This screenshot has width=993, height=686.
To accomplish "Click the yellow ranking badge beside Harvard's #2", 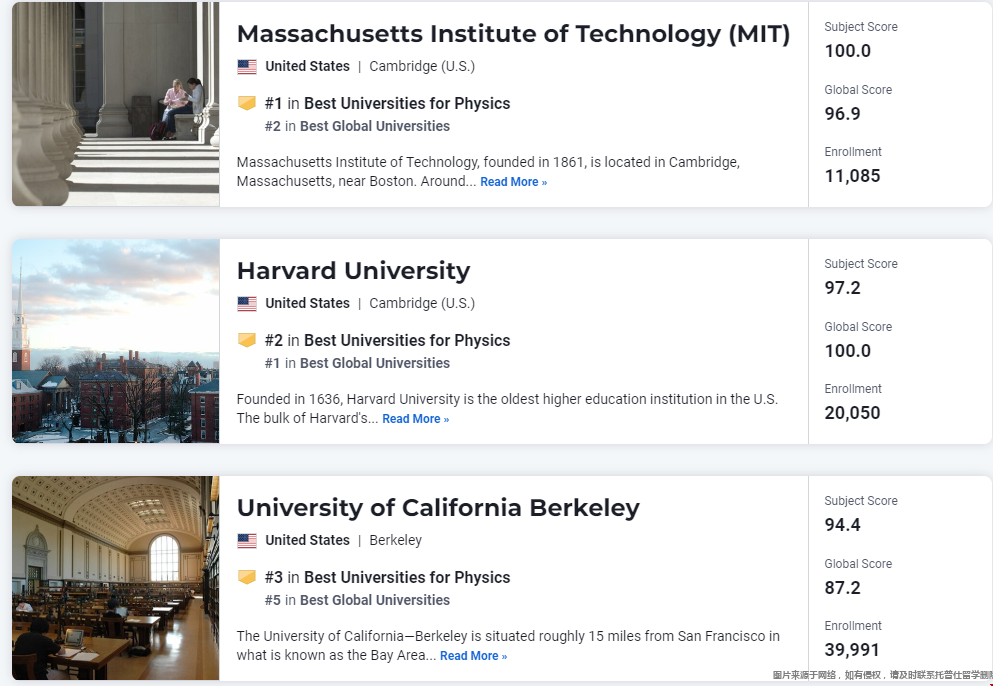I will (247, 340).
